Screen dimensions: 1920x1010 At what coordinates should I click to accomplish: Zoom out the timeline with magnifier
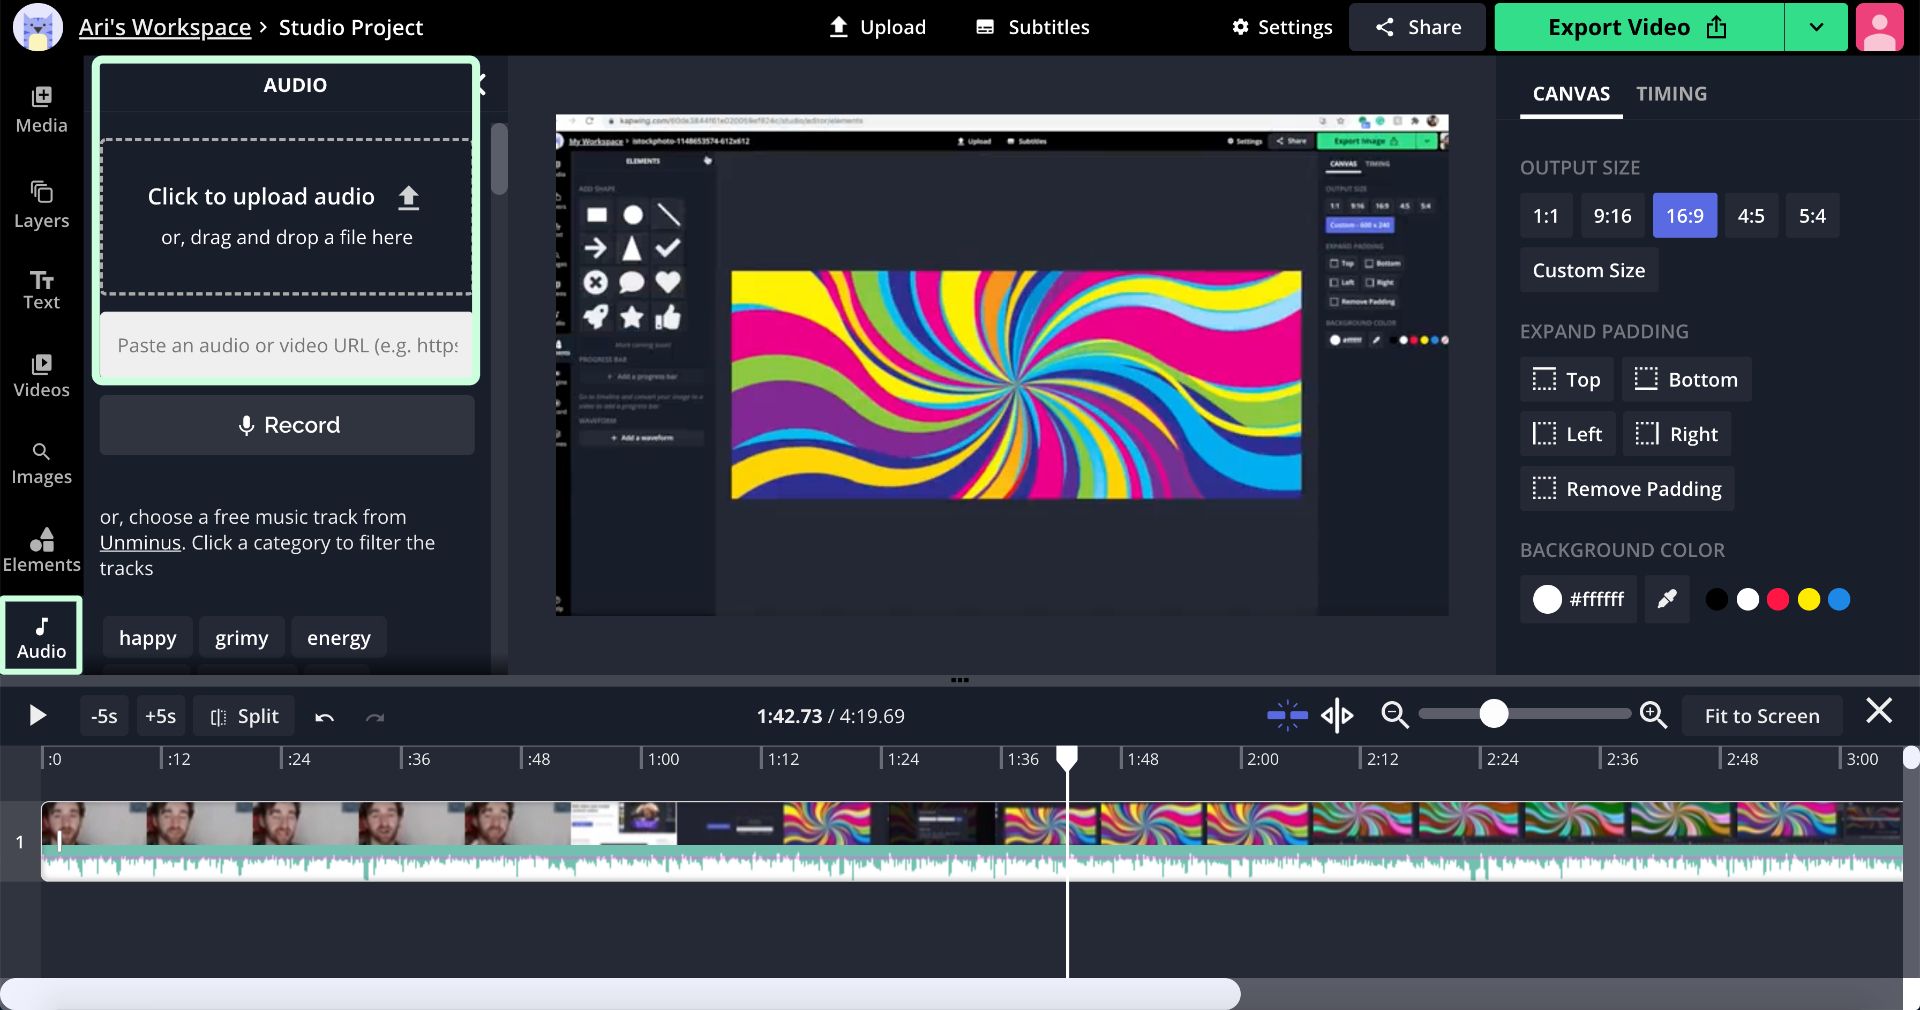tap(1394, 715)
